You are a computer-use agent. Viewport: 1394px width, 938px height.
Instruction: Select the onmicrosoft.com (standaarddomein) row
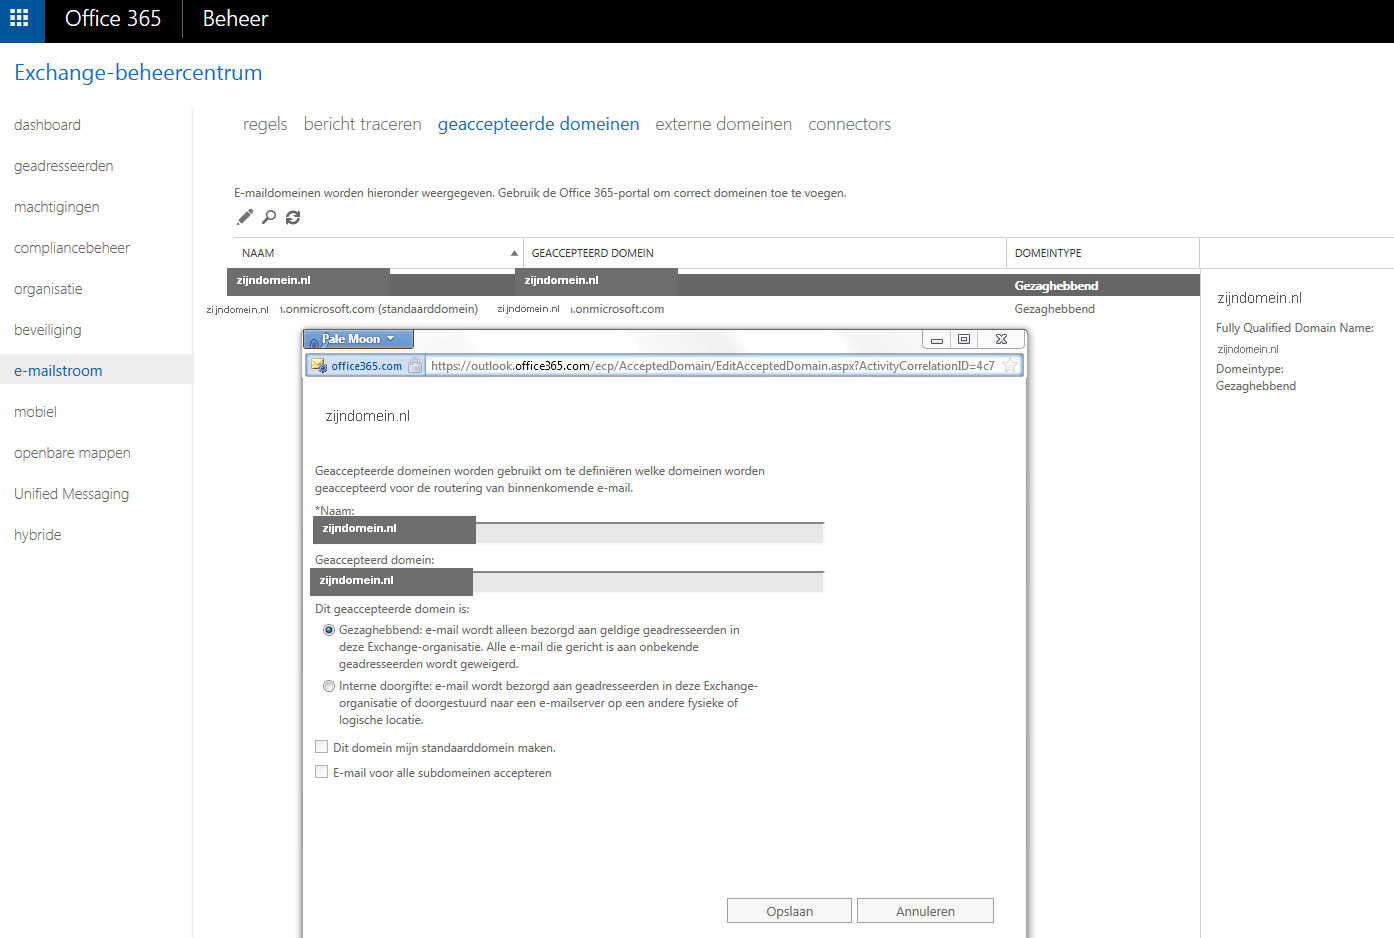tap(713, 309)
